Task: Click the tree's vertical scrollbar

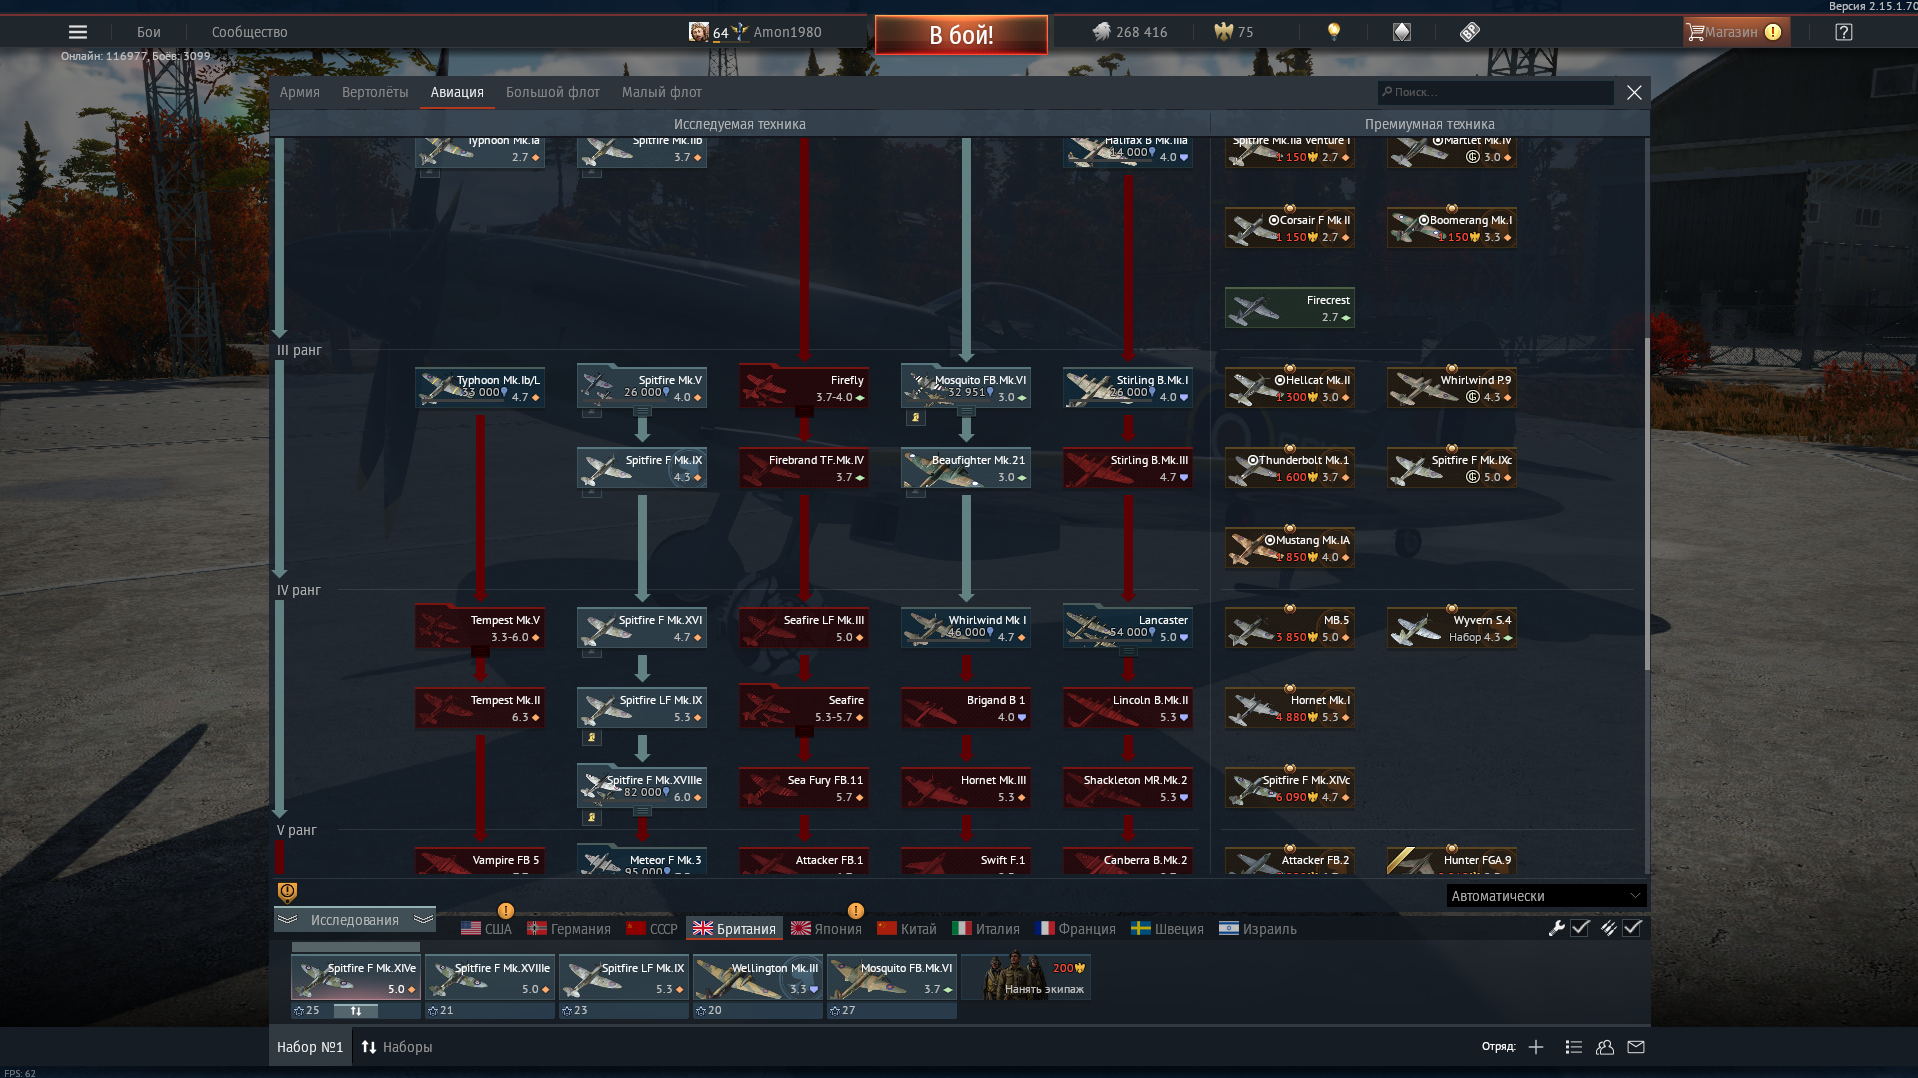Action: [x=1647, y=504]
